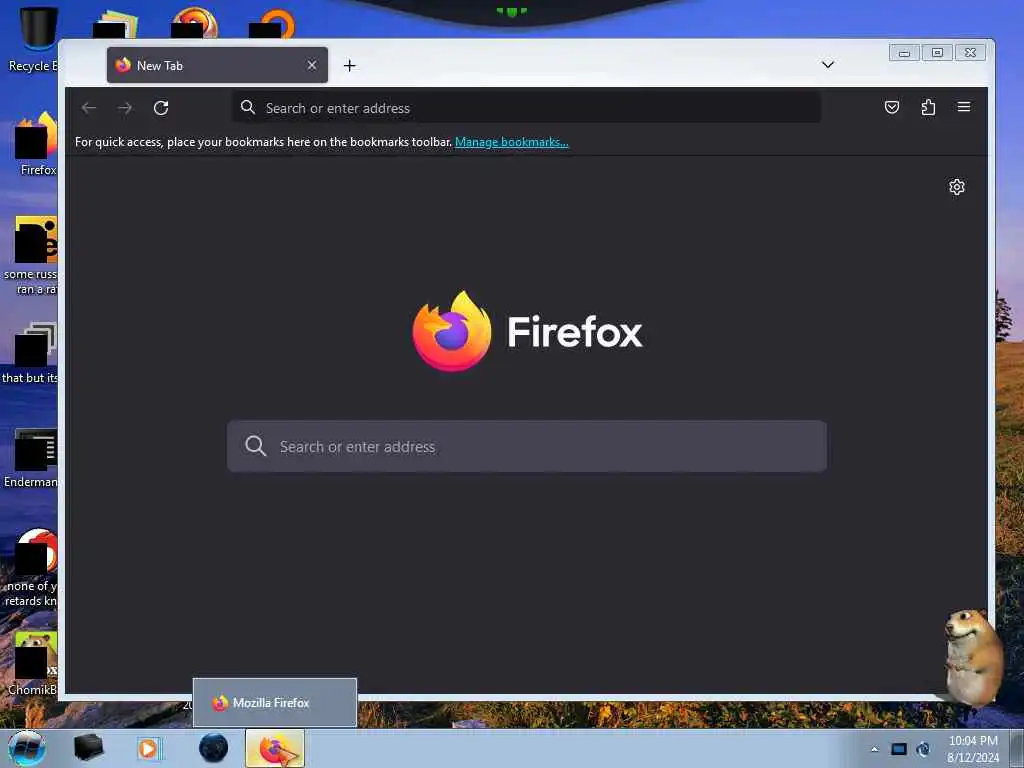
Task: Open the dark globe taskbar icon
Action: [213, 748]
